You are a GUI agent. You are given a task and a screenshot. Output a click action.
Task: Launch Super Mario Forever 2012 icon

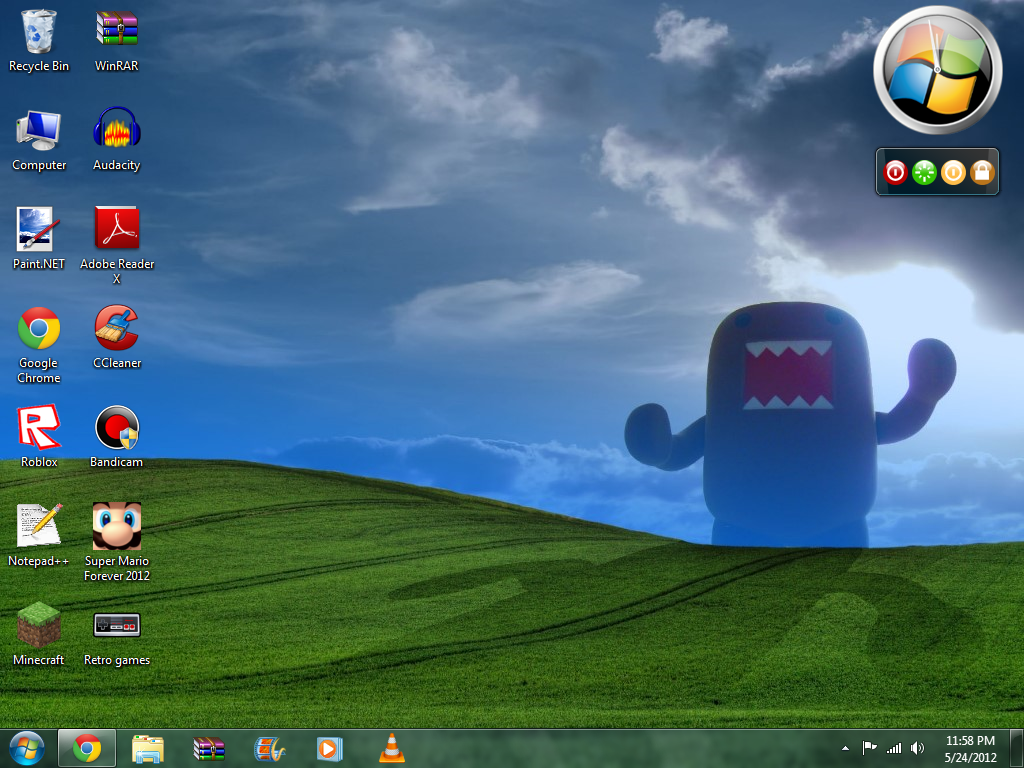point(116,542)
